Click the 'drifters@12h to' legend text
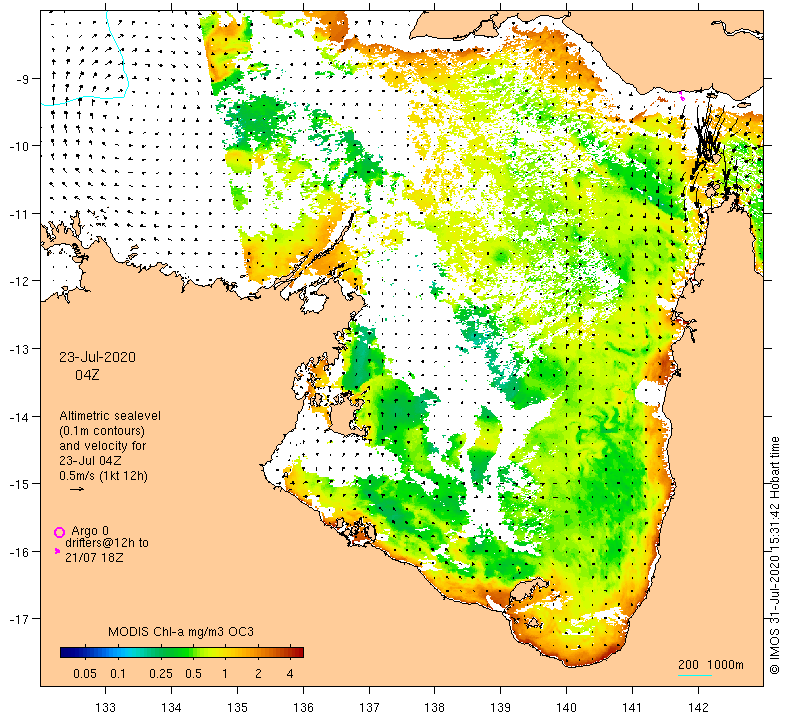 click(x=107, y=543)
